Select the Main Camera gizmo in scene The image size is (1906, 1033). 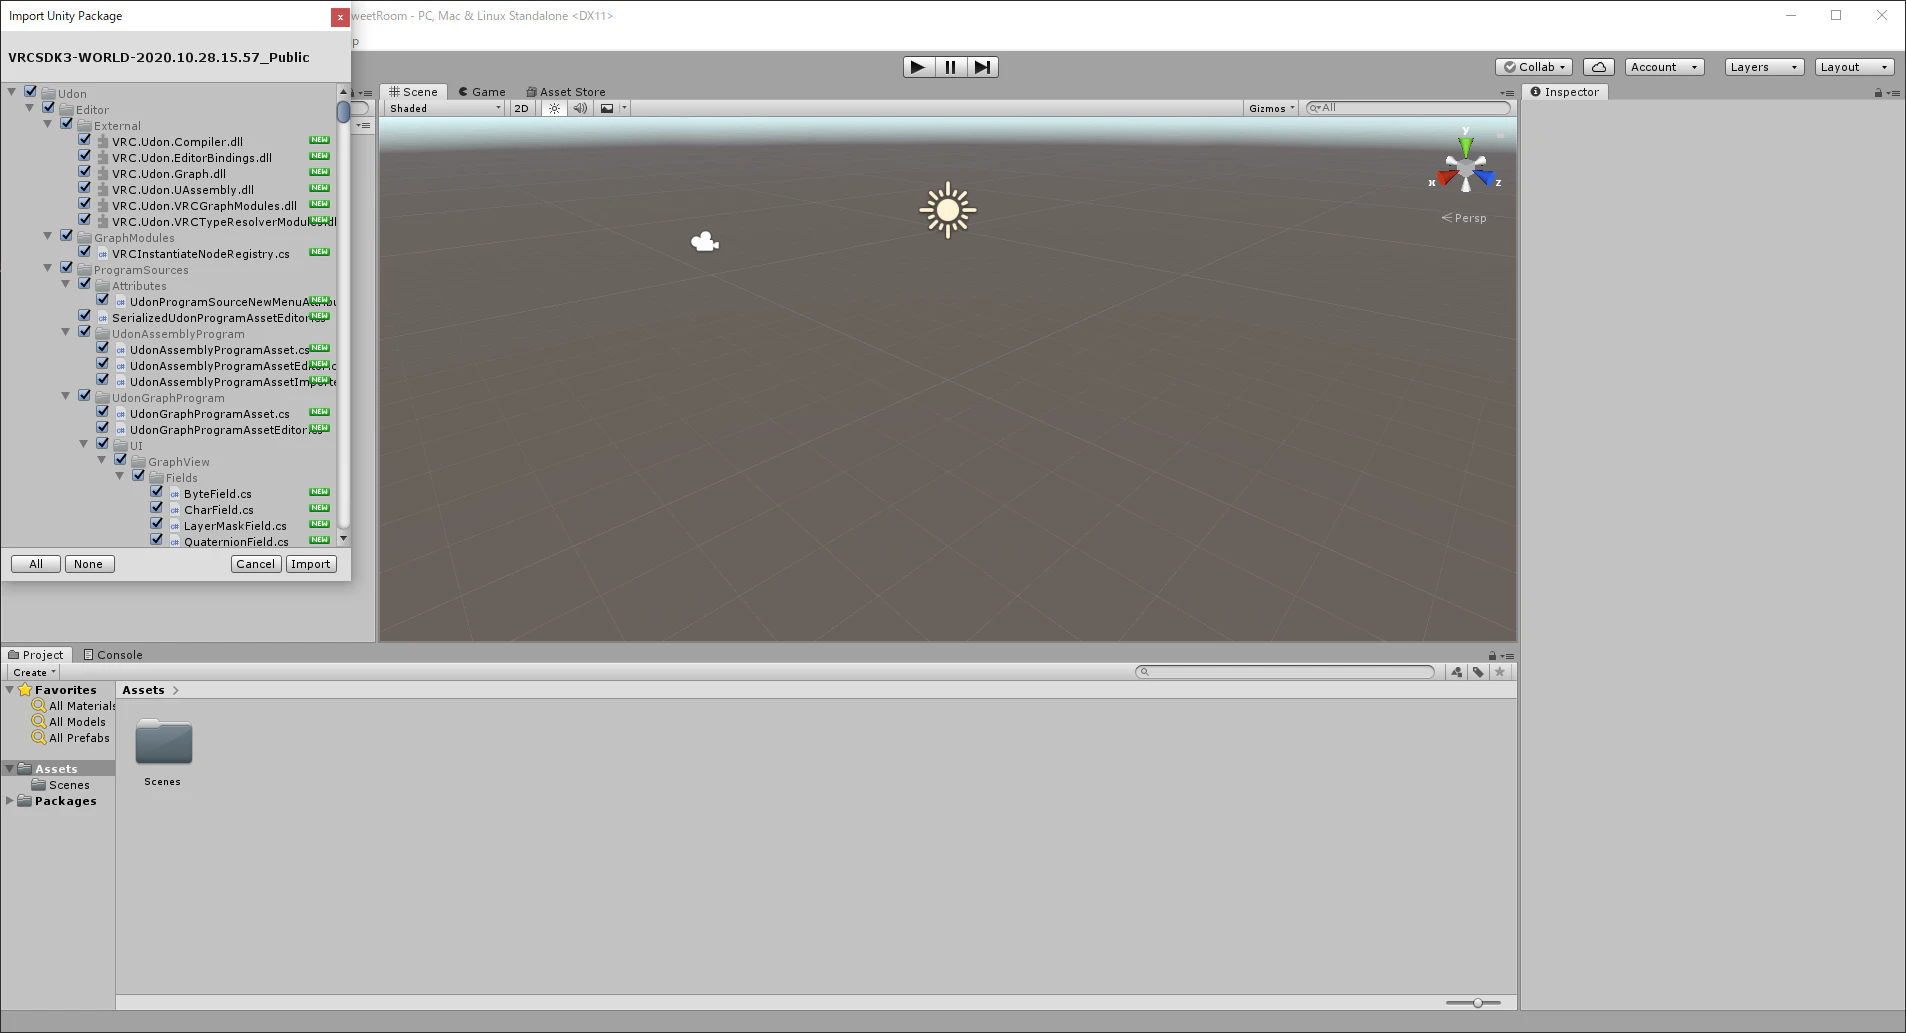tap(705, 242)
